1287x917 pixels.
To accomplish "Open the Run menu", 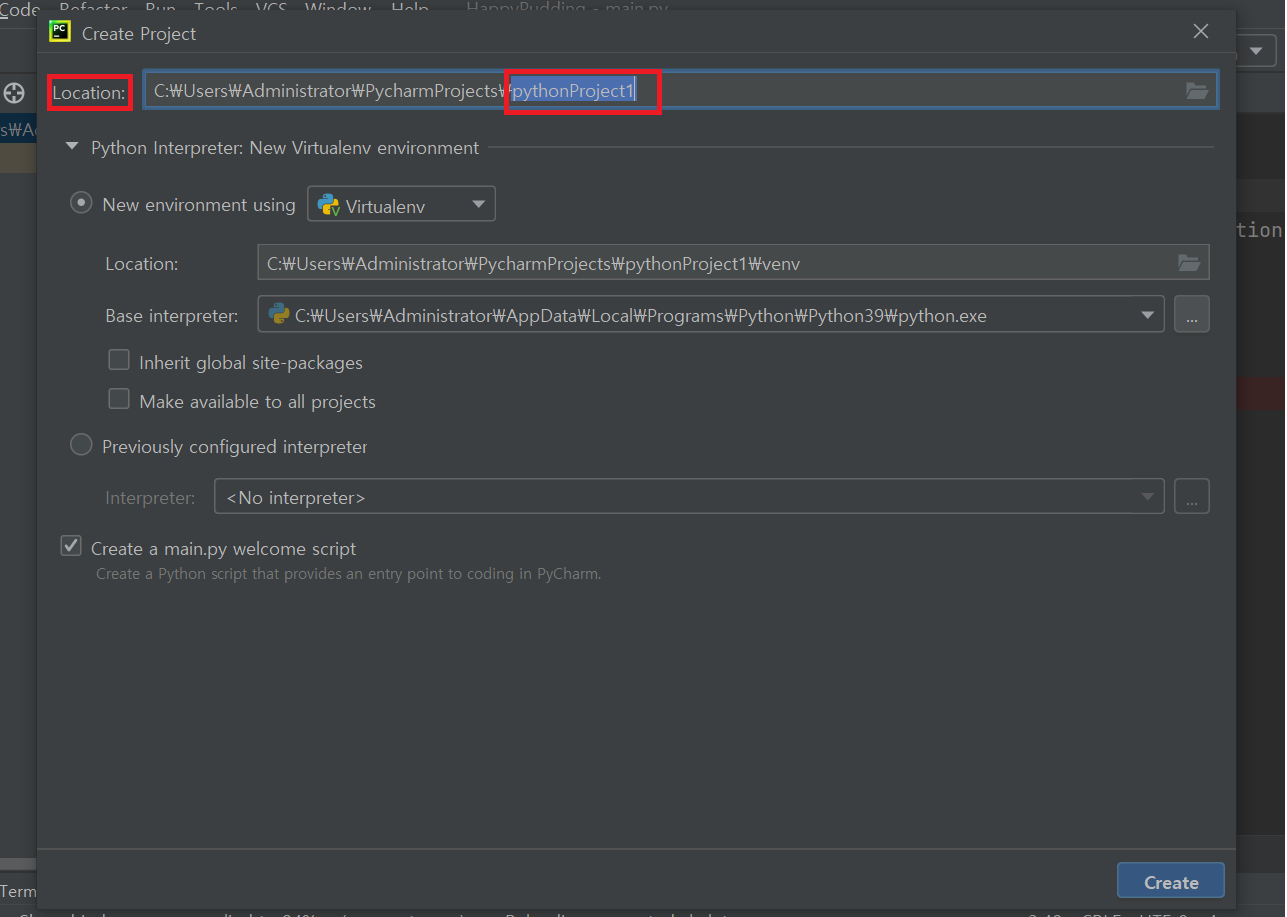I will (x=160, y=8).
